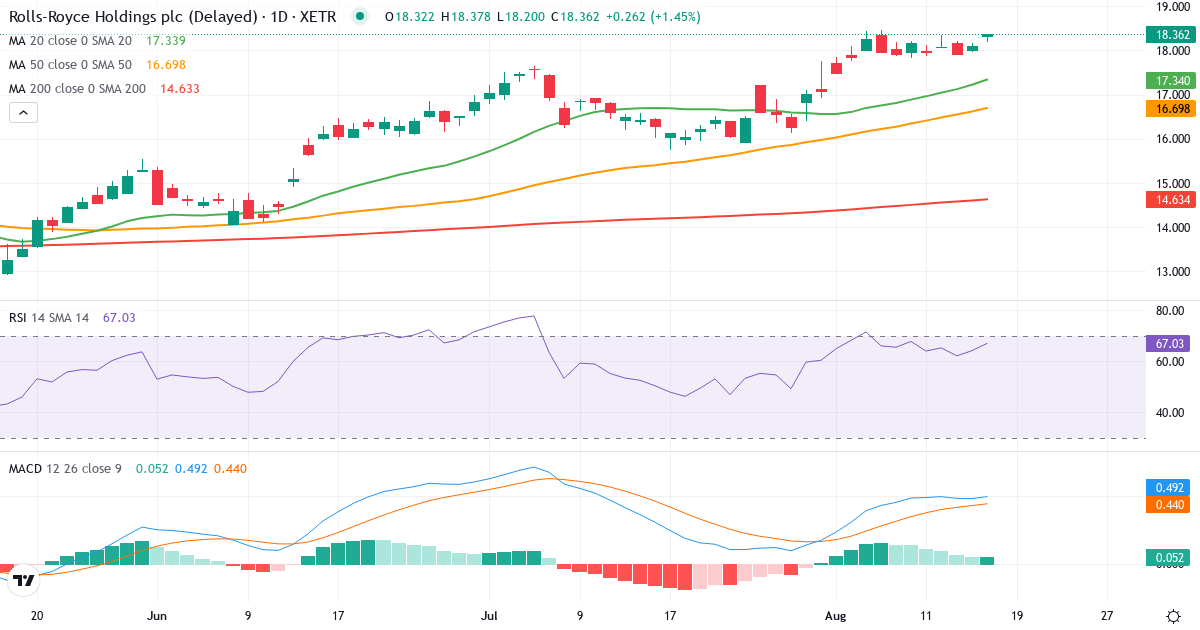
Task: Click the MACD signal 0.440 axis label
Action: 1169,505
